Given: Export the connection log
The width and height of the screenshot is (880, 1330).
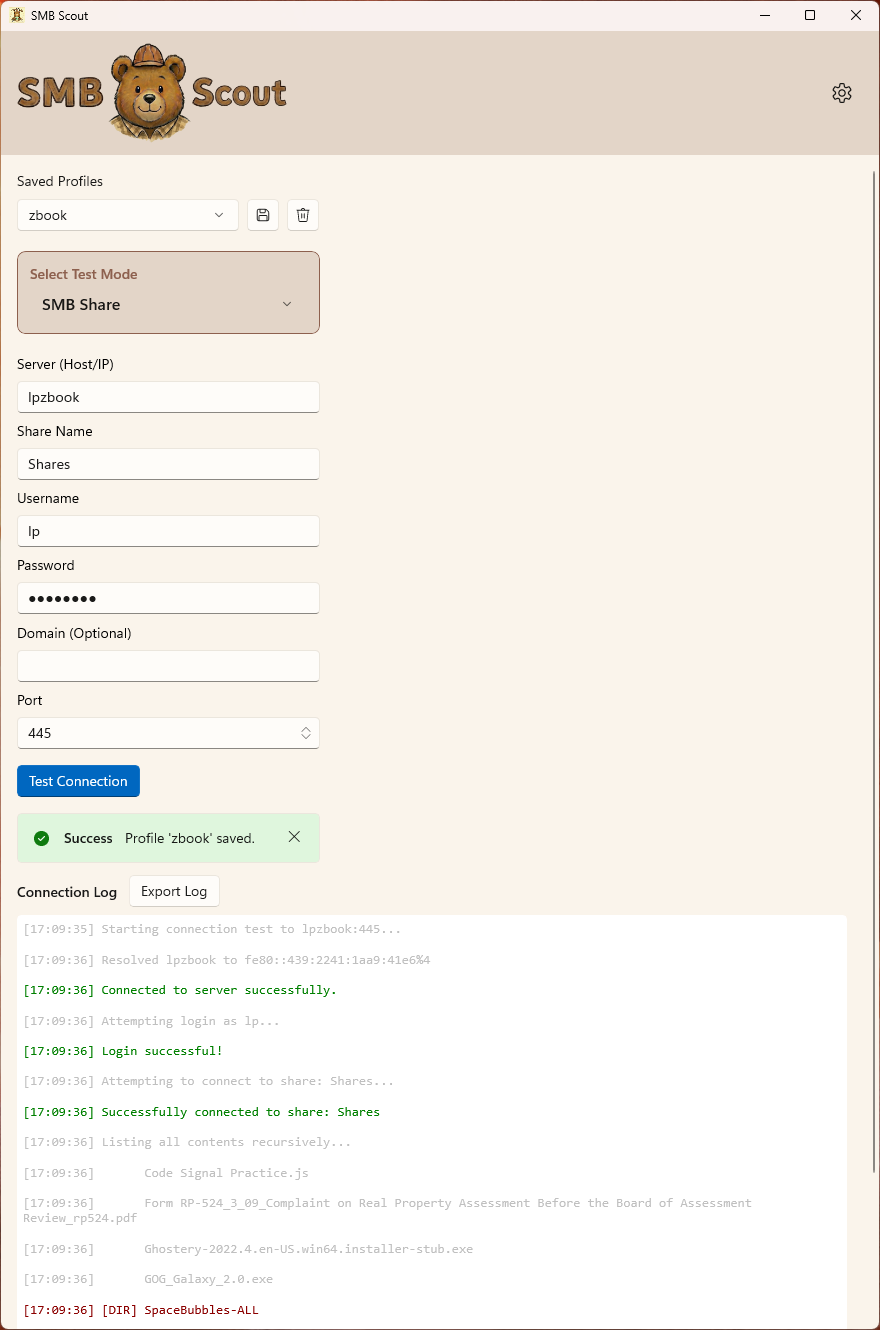Looking at the screenshot, I should coord(174,890).
